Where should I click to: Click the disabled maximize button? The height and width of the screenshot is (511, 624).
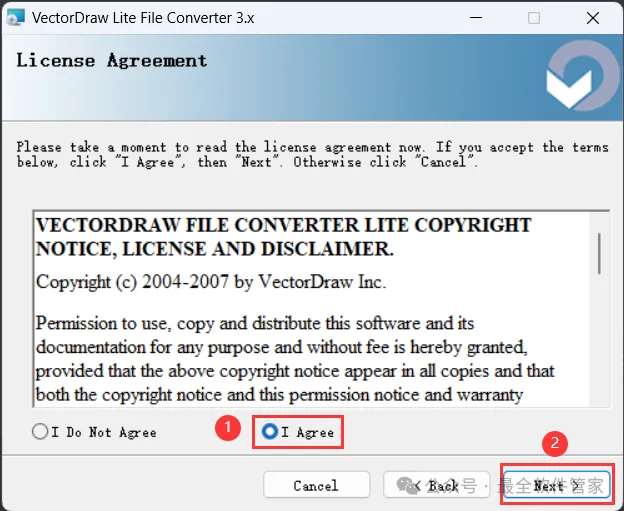534,18
